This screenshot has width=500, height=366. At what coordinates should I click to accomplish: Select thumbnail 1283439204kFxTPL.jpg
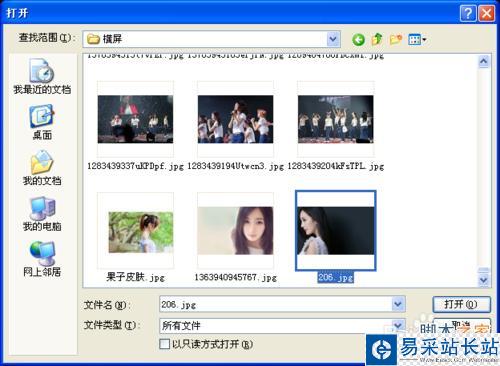[x=336, y=119]
